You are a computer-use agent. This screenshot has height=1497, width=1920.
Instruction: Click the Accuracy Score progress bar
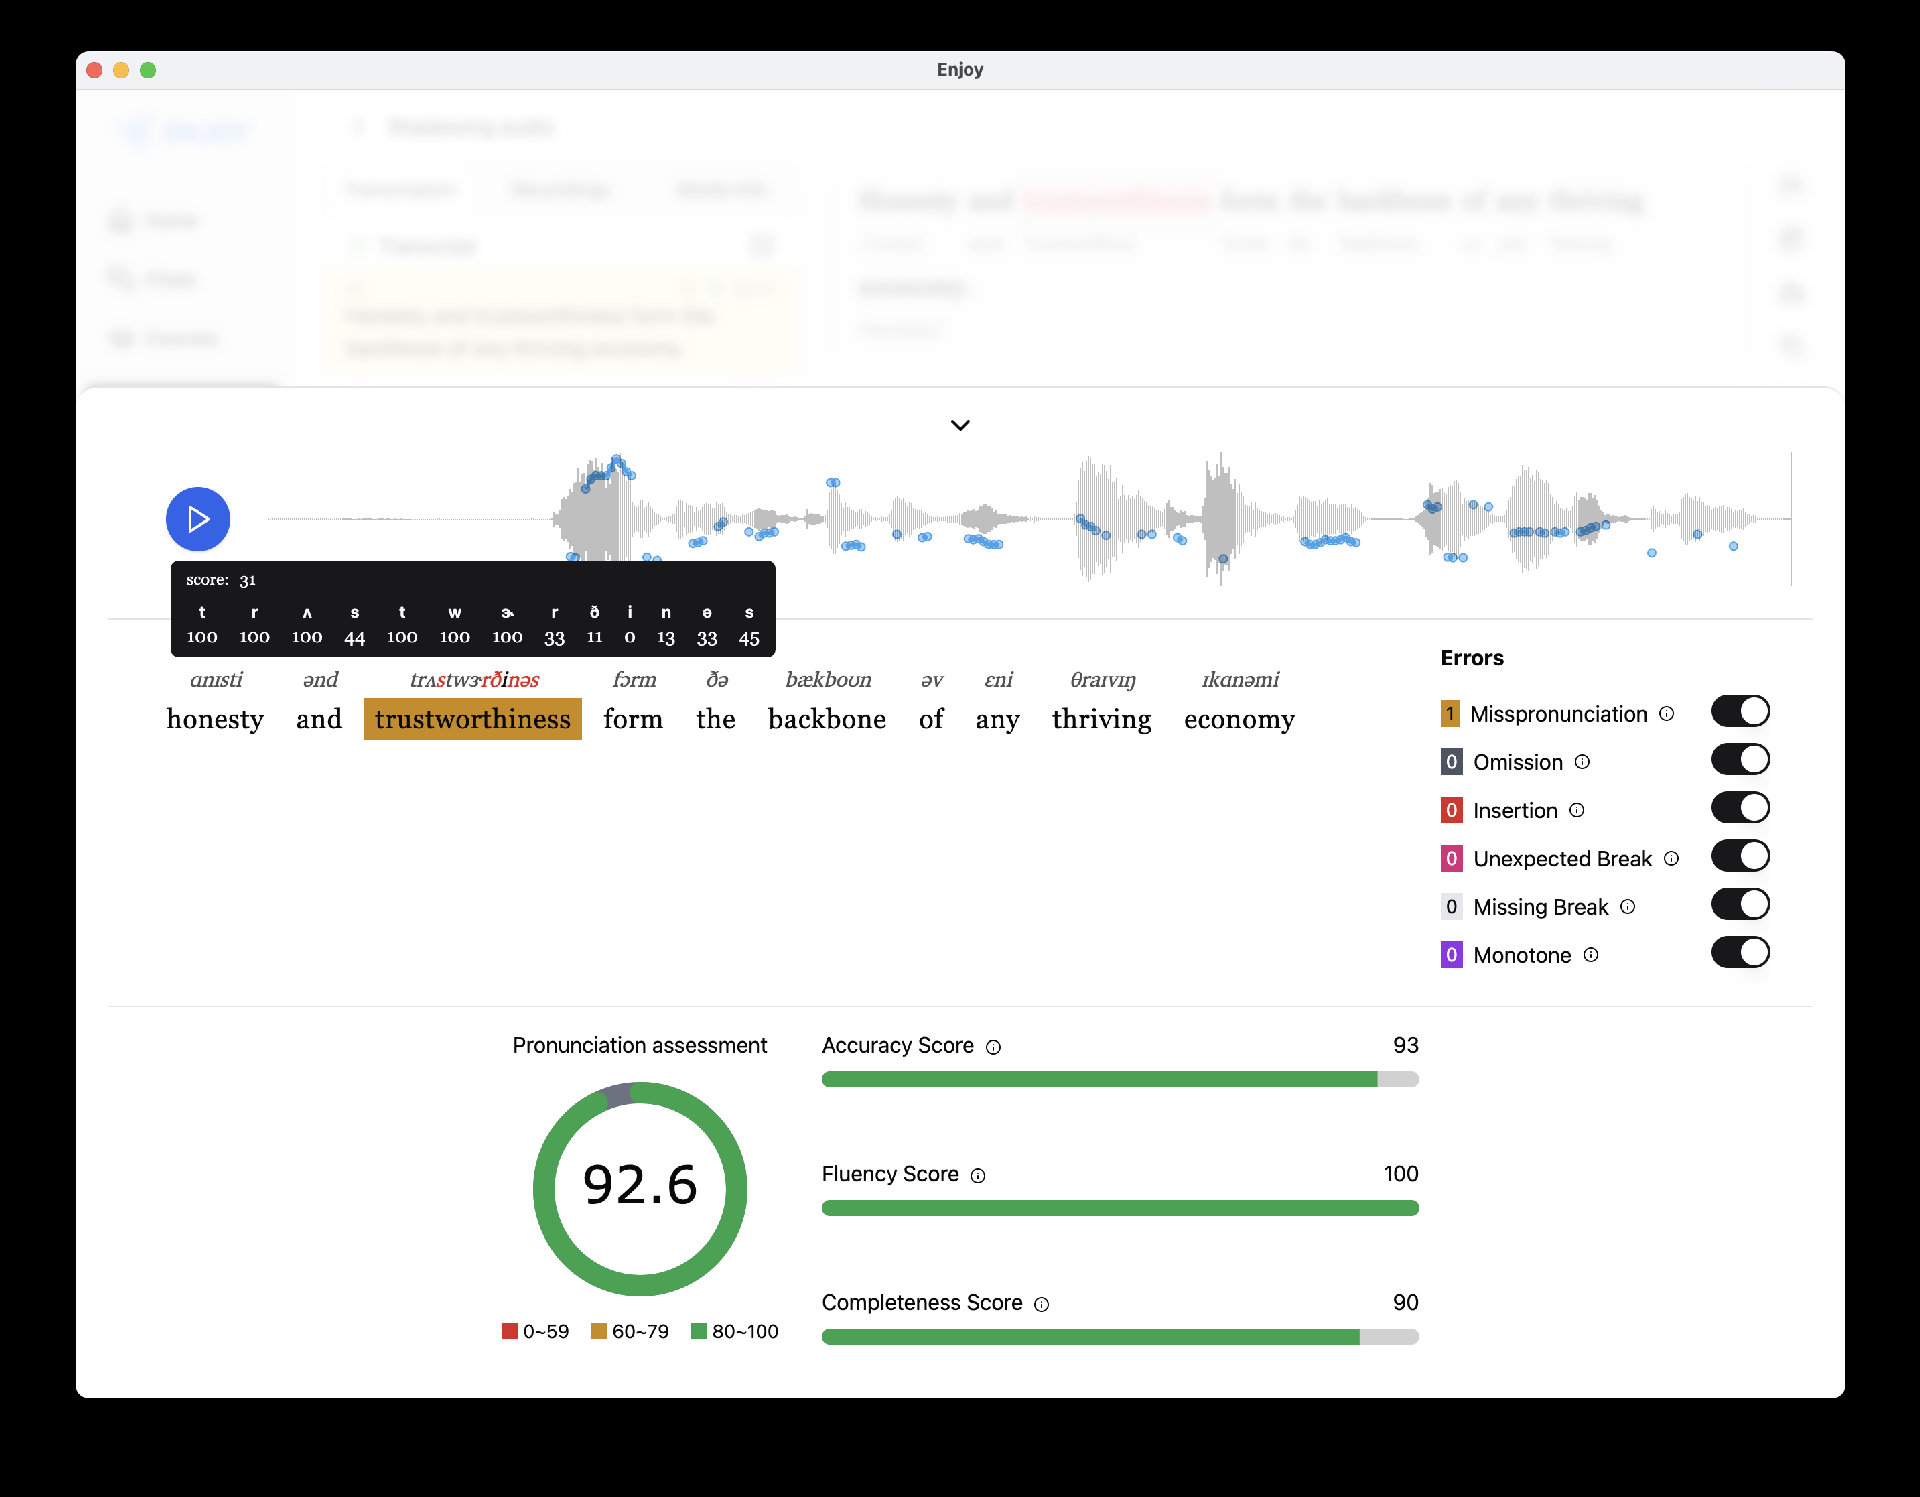pos(1119,1079)
